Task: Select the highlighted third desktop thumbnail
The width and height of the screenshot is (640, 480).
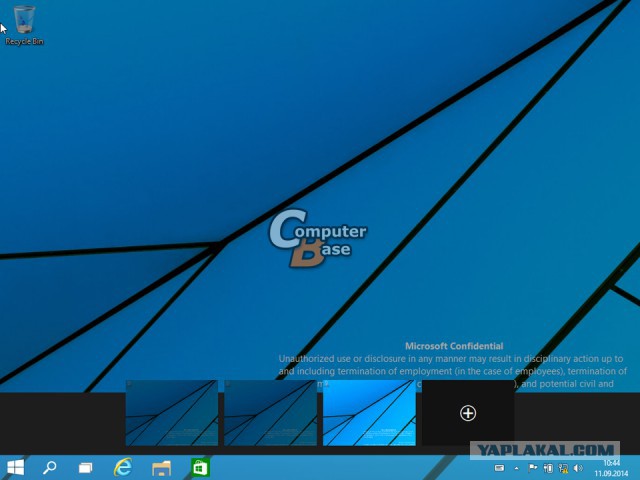Action: 369,413
